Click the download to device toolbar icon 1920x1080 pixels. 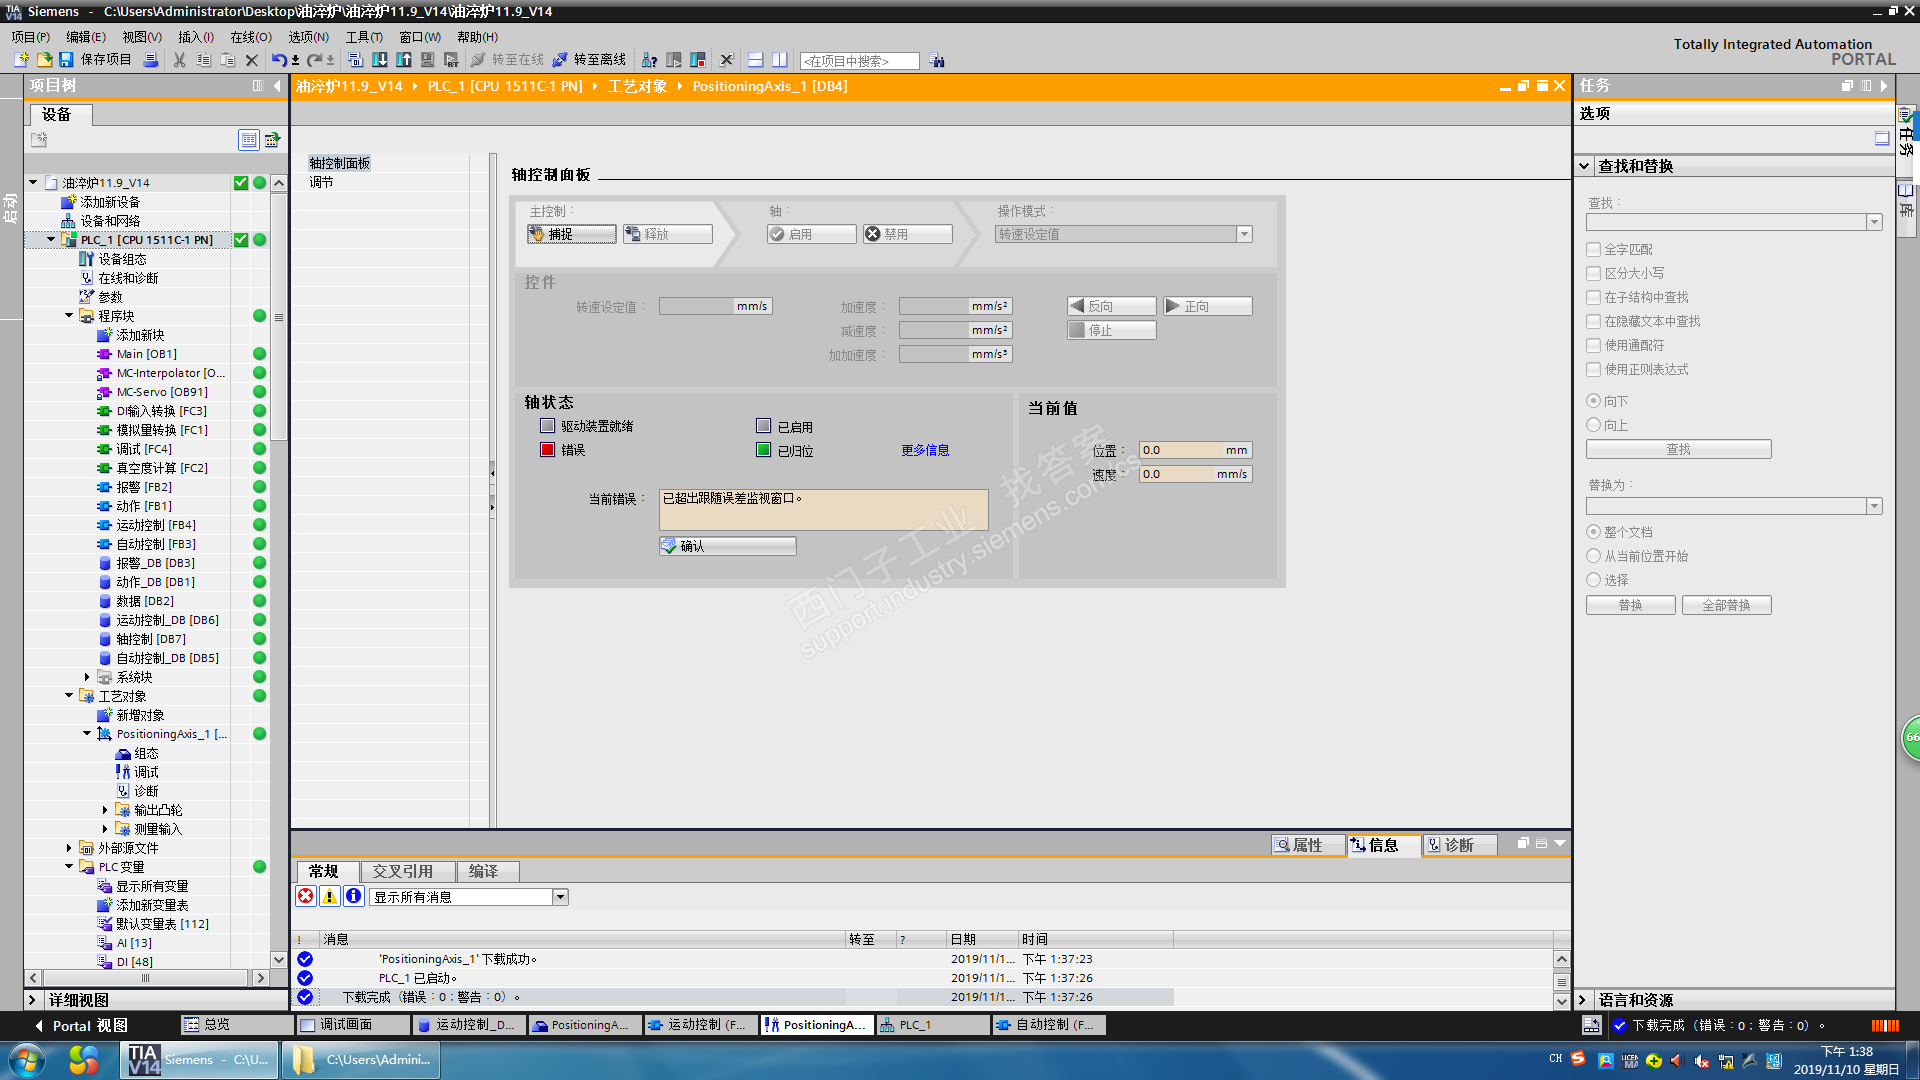click(x=380, y=60)
